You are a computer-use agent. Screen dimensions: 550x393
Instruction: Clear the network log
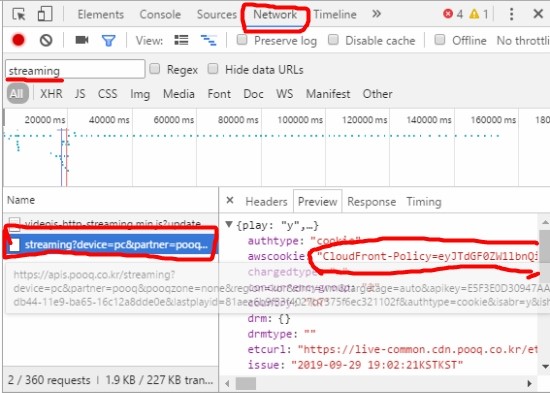(46, 40)
